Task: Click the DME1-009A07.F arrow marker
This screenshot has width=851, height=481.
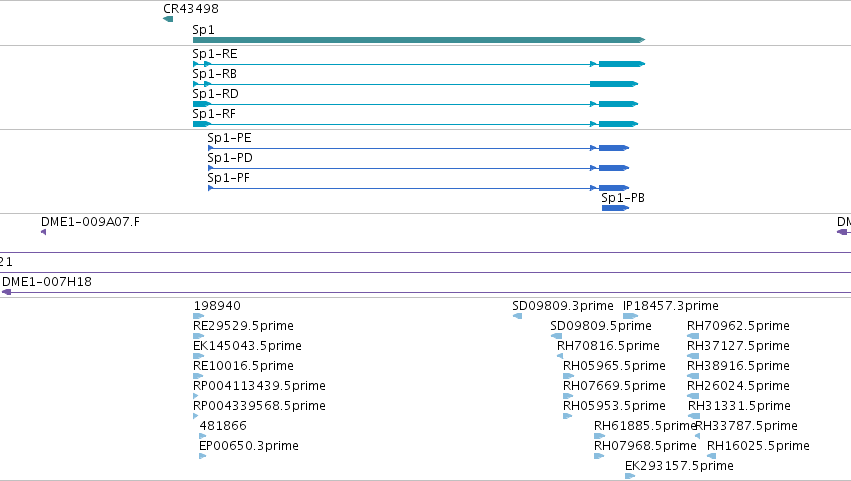Action: [x=43, y=232]
